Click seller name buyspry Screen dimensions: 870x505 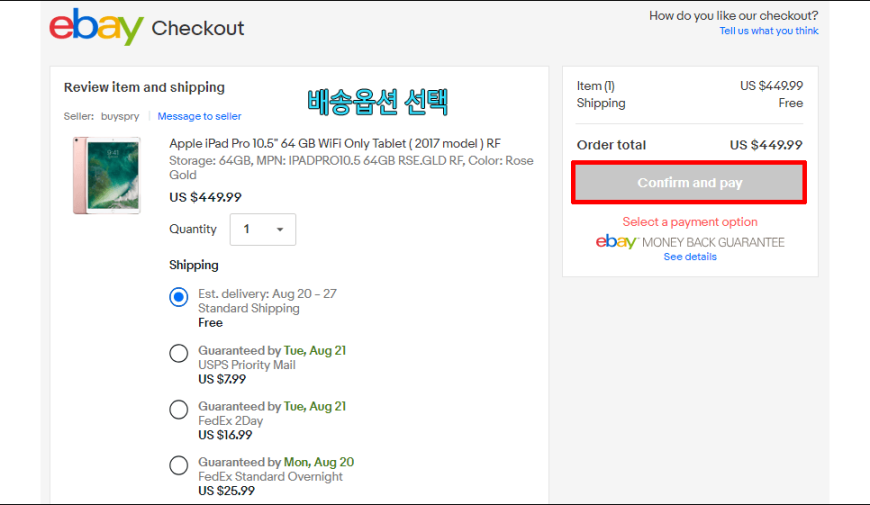tap(120, 116)
